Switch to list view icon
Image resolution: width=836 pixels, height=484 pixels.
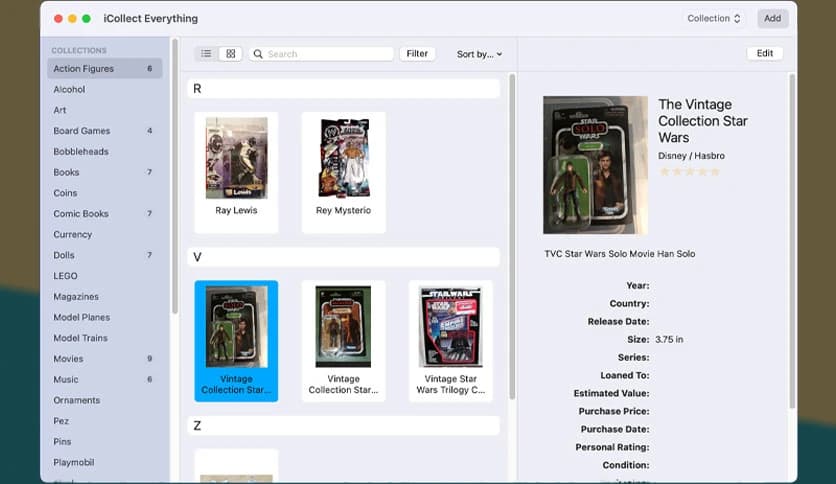coord(206,54)
